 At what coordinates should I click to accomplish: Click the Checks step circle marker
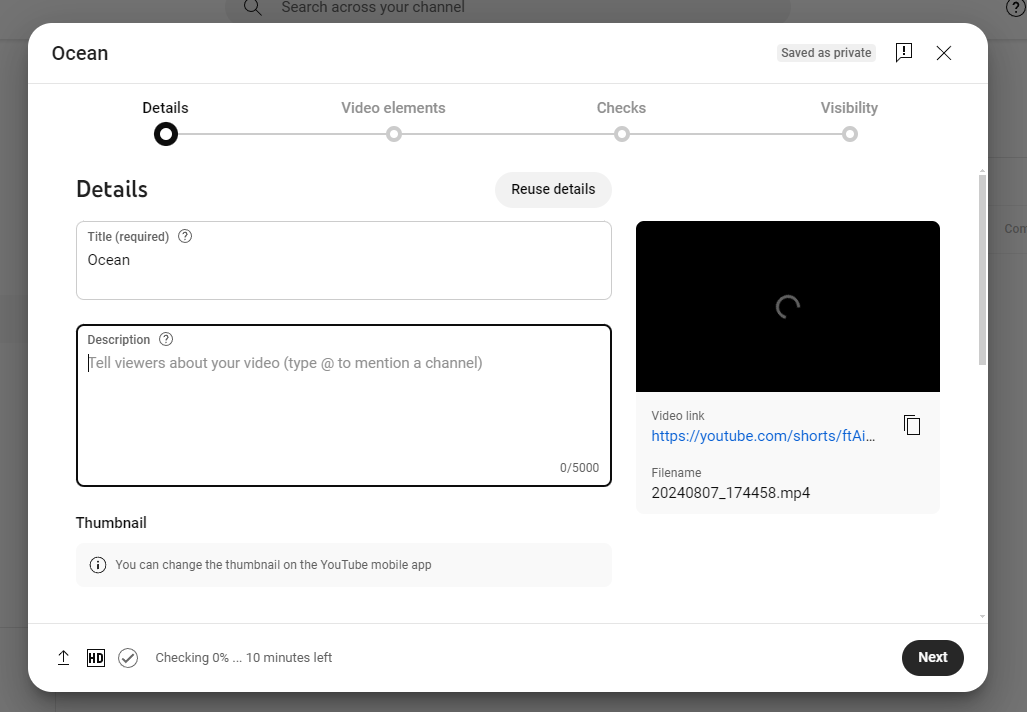[622, 134]
